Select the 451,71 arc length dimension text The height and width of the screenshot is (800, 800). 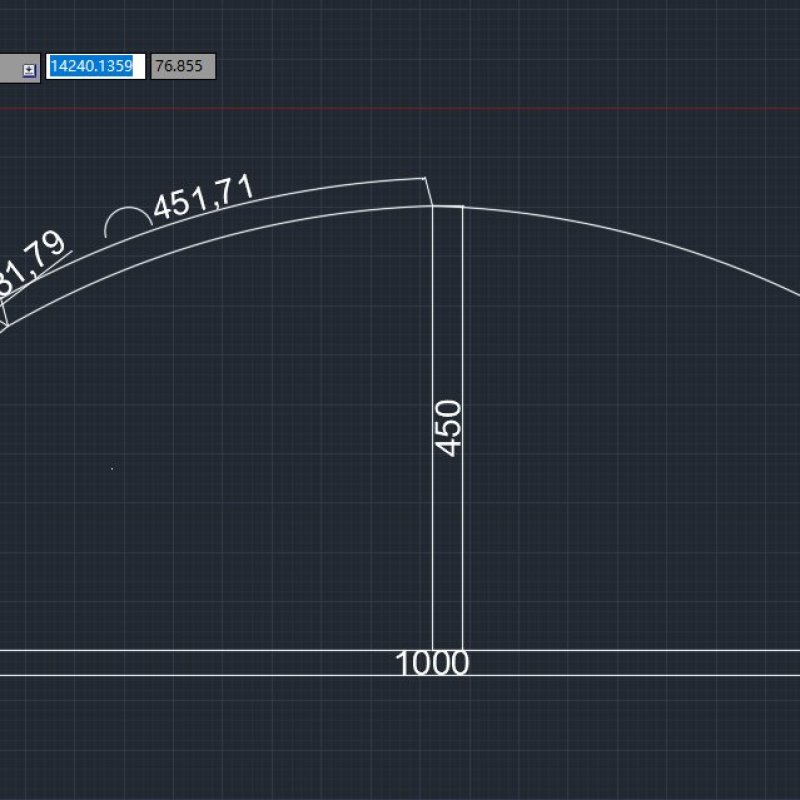point(204,197)
